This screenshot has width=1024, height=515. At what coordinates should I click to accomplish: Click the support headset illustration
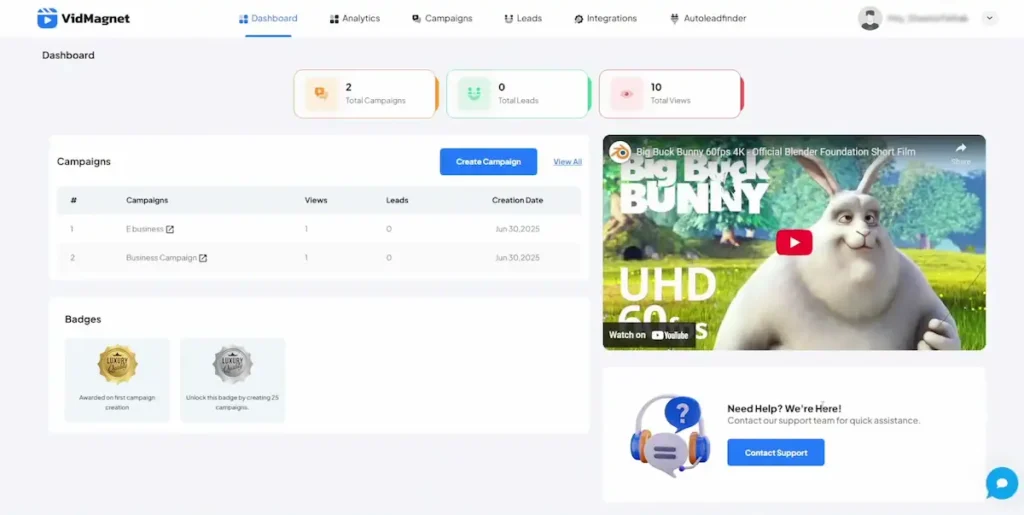(670, 436)
